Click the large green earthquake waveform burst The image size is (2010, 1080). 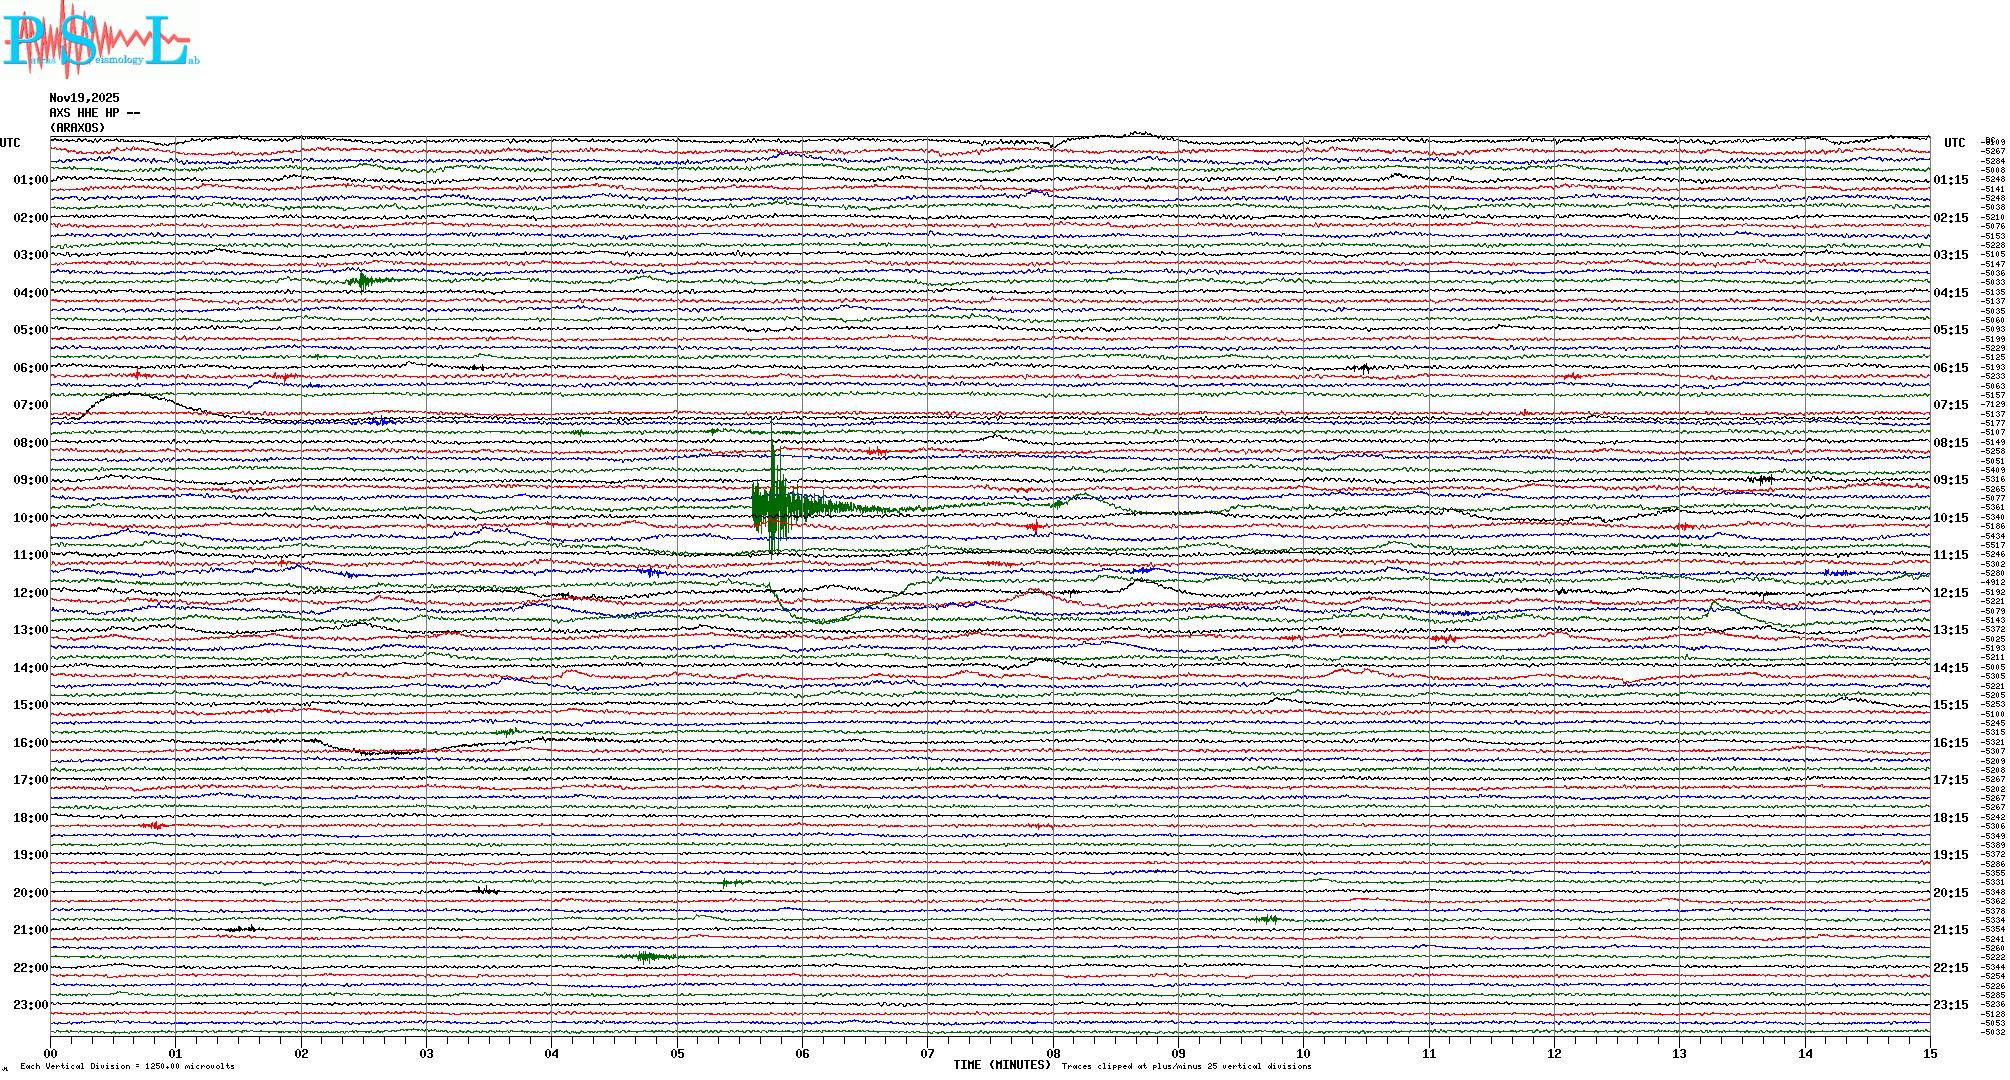(774, 507)
